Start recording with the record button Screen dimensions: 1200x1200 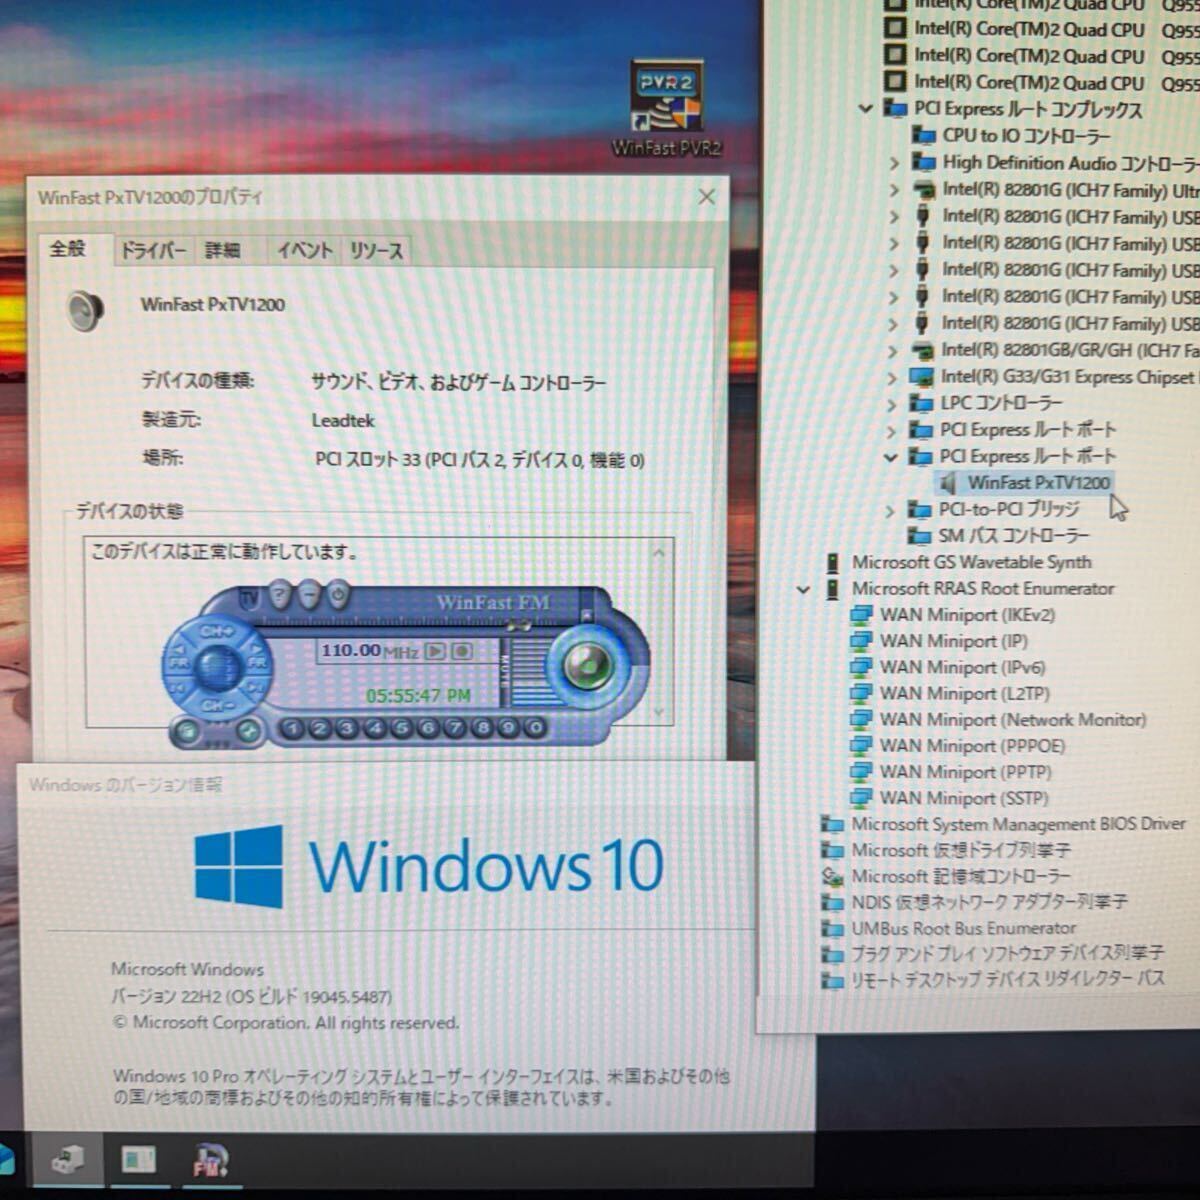tap(461, 651)
